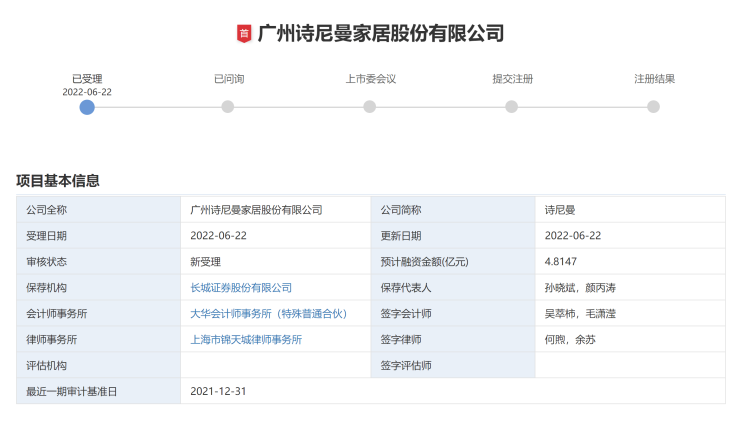This screenshot has width=740, height=425.
Task: Click the 项目基本信息 section heading
Action: click(58, 181)
